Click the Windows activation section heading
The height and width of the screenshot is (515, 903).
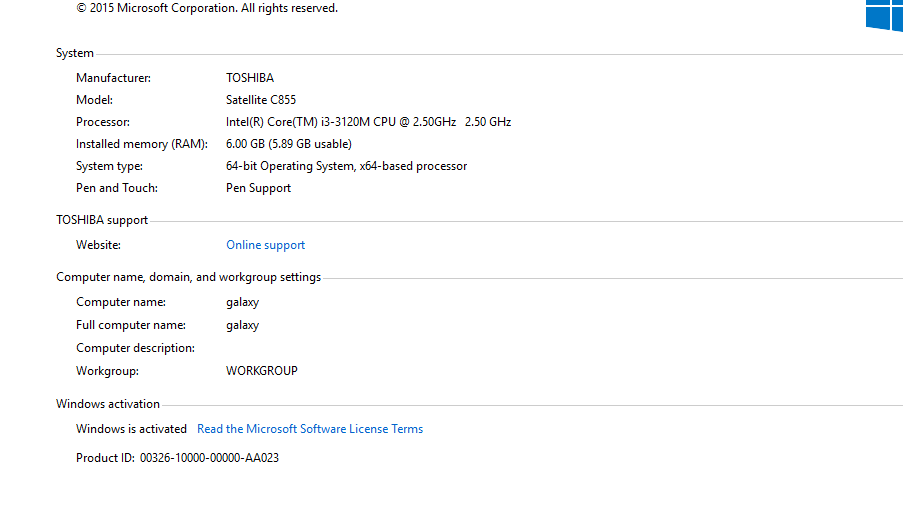click(x=108, y=404)
